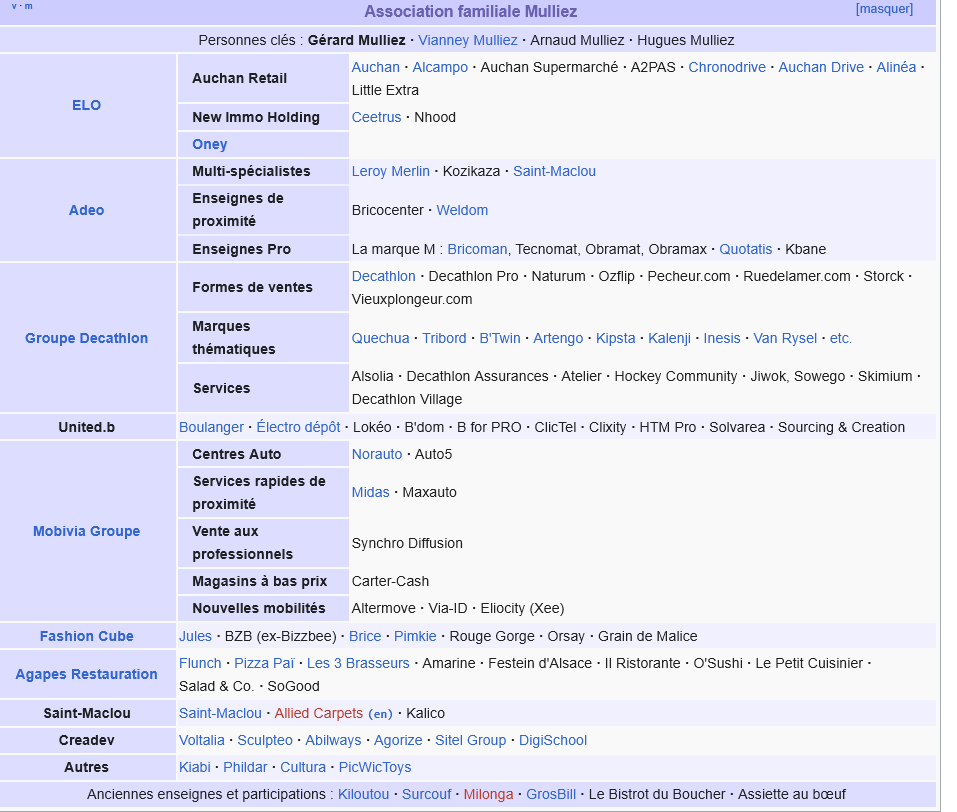Image resolution: width=957 pixels, height=812 pixels.
Task: Open the Kipsta brand link
Action: (x=615, y=338)
